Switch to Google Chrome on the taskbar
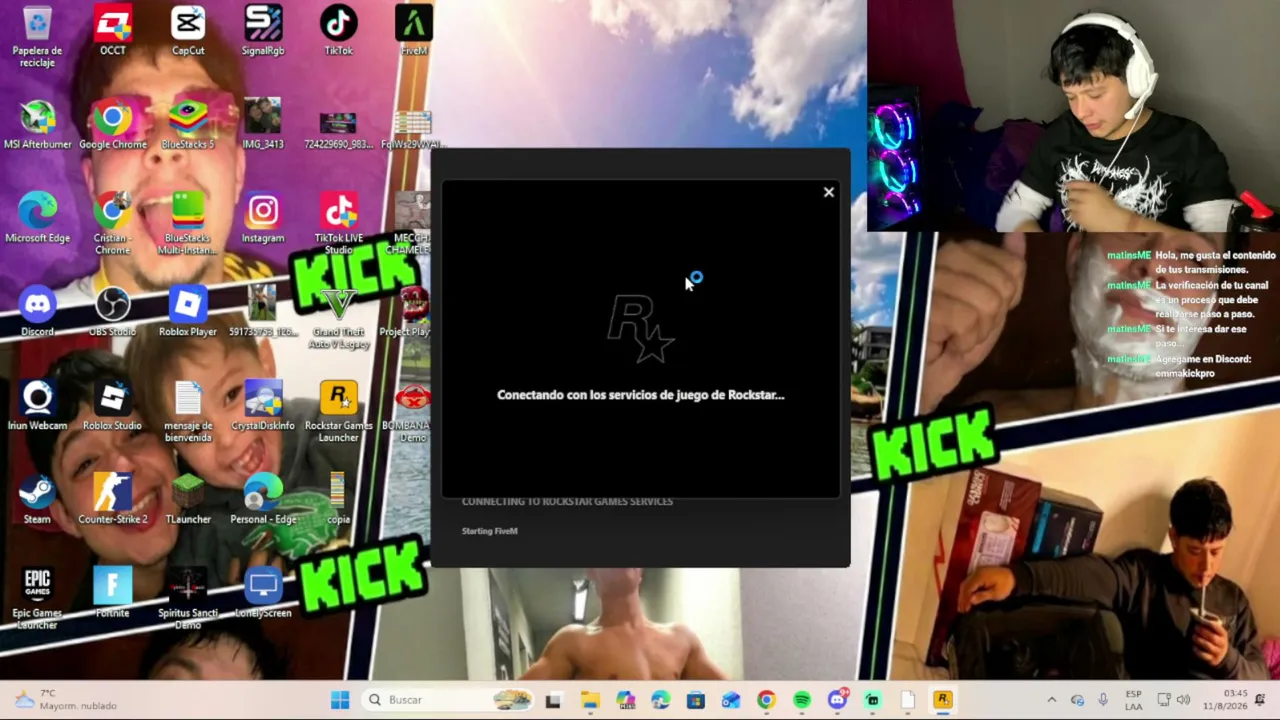The width and height of the screenshot is (1280, 720). coord(766,700)
